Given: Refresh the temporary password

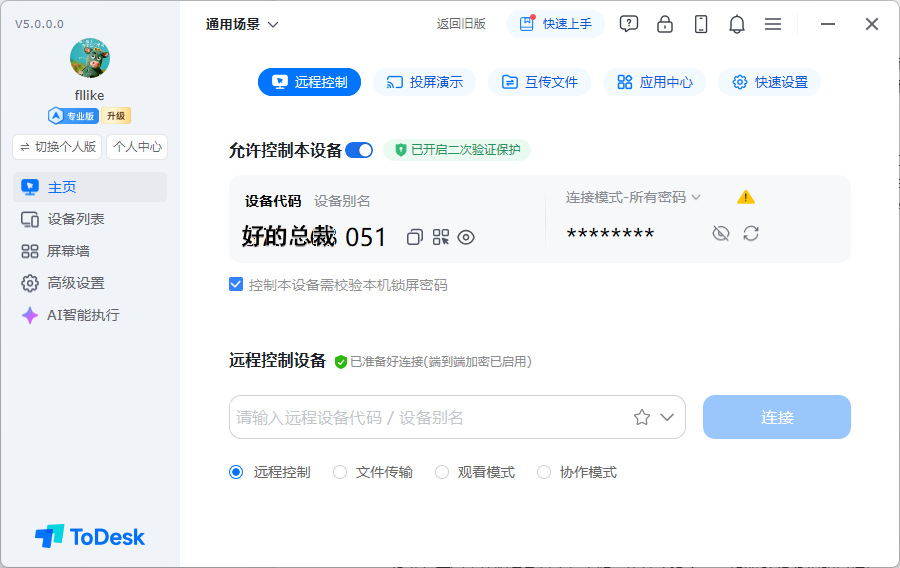Looking at the screenshot, I should coord(751,234).
